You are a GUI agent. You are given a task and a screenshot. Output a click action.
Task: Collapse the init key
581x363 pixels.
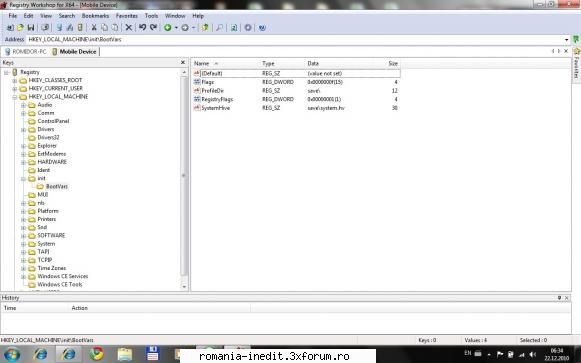click(x=23, y=178)
